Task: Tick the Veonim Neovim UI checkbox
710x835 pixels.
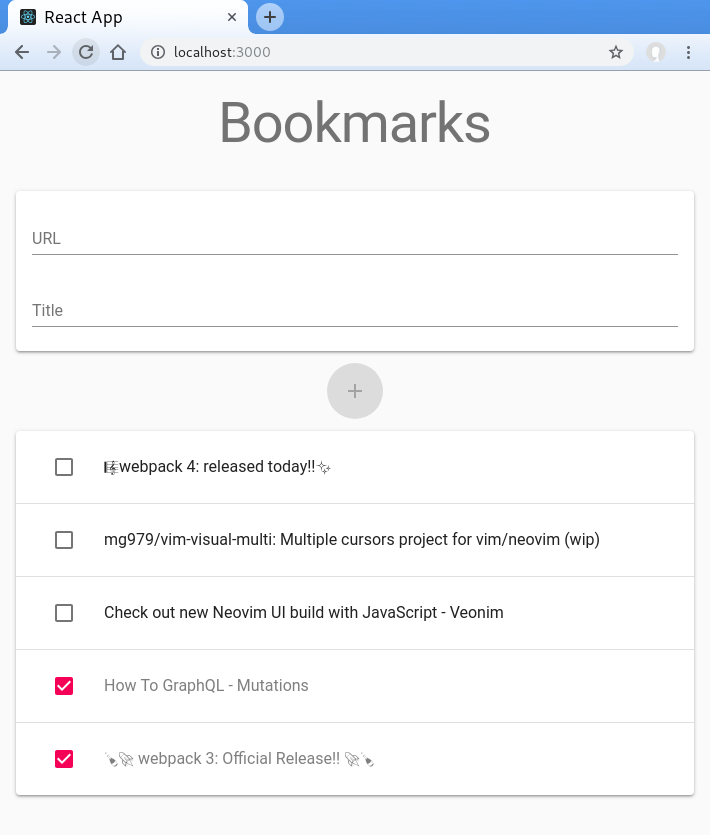Action: (64, 613)
